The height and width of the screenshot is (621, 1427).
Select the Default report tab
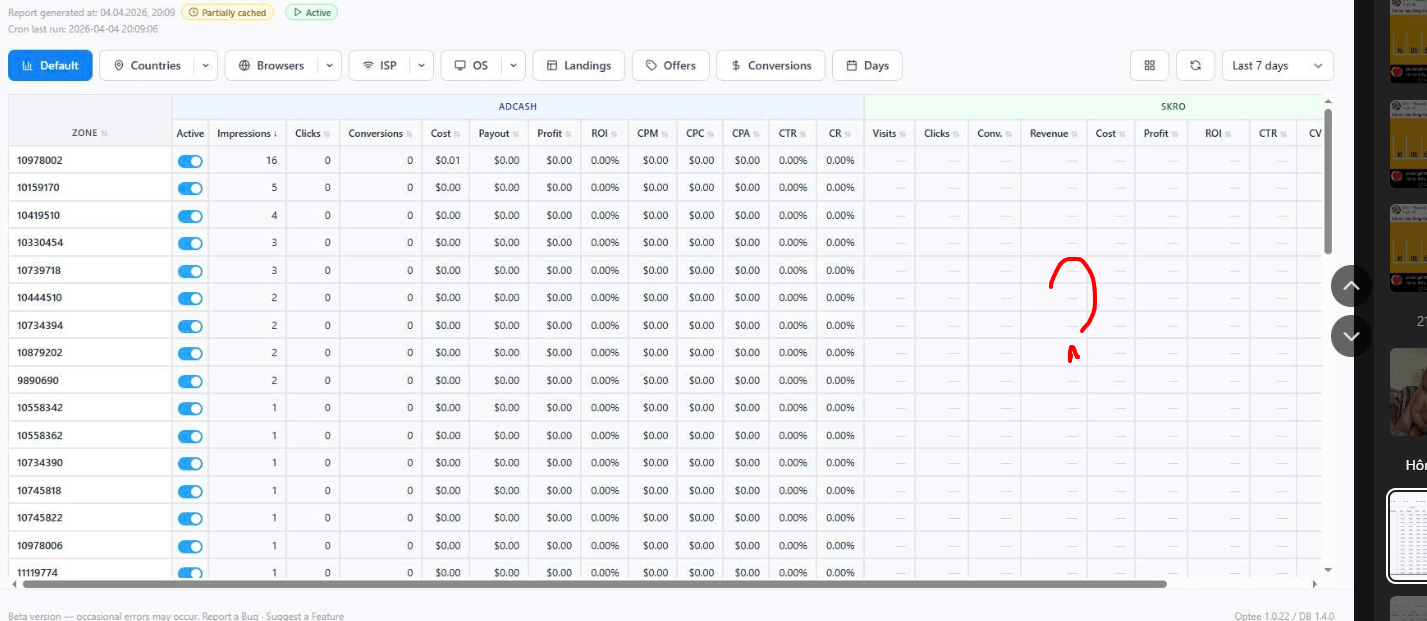[50, 65]
